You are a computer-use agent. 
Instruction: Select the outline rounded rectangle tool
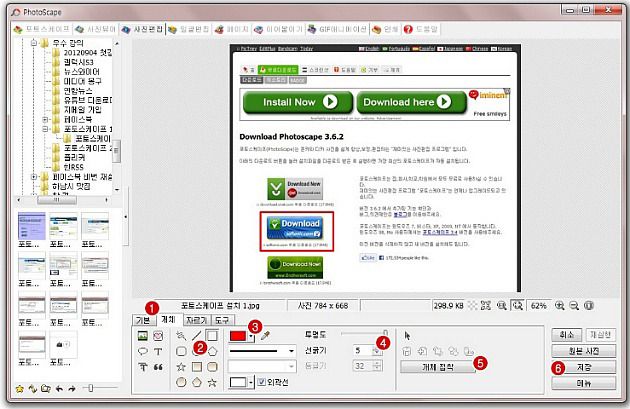click(x=181, y=352)
